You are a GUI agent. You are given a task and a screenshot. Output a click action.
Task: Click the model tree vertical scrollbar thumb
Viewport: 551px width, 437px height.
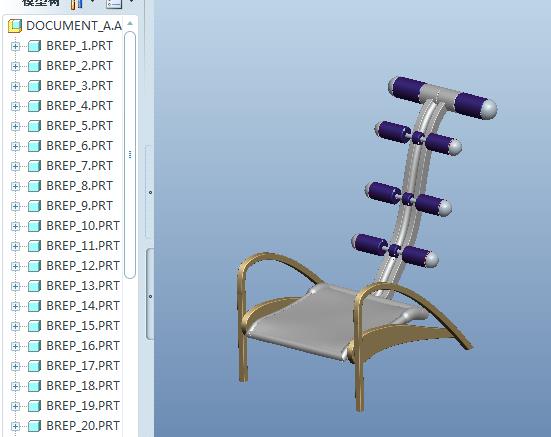point(130,155)
